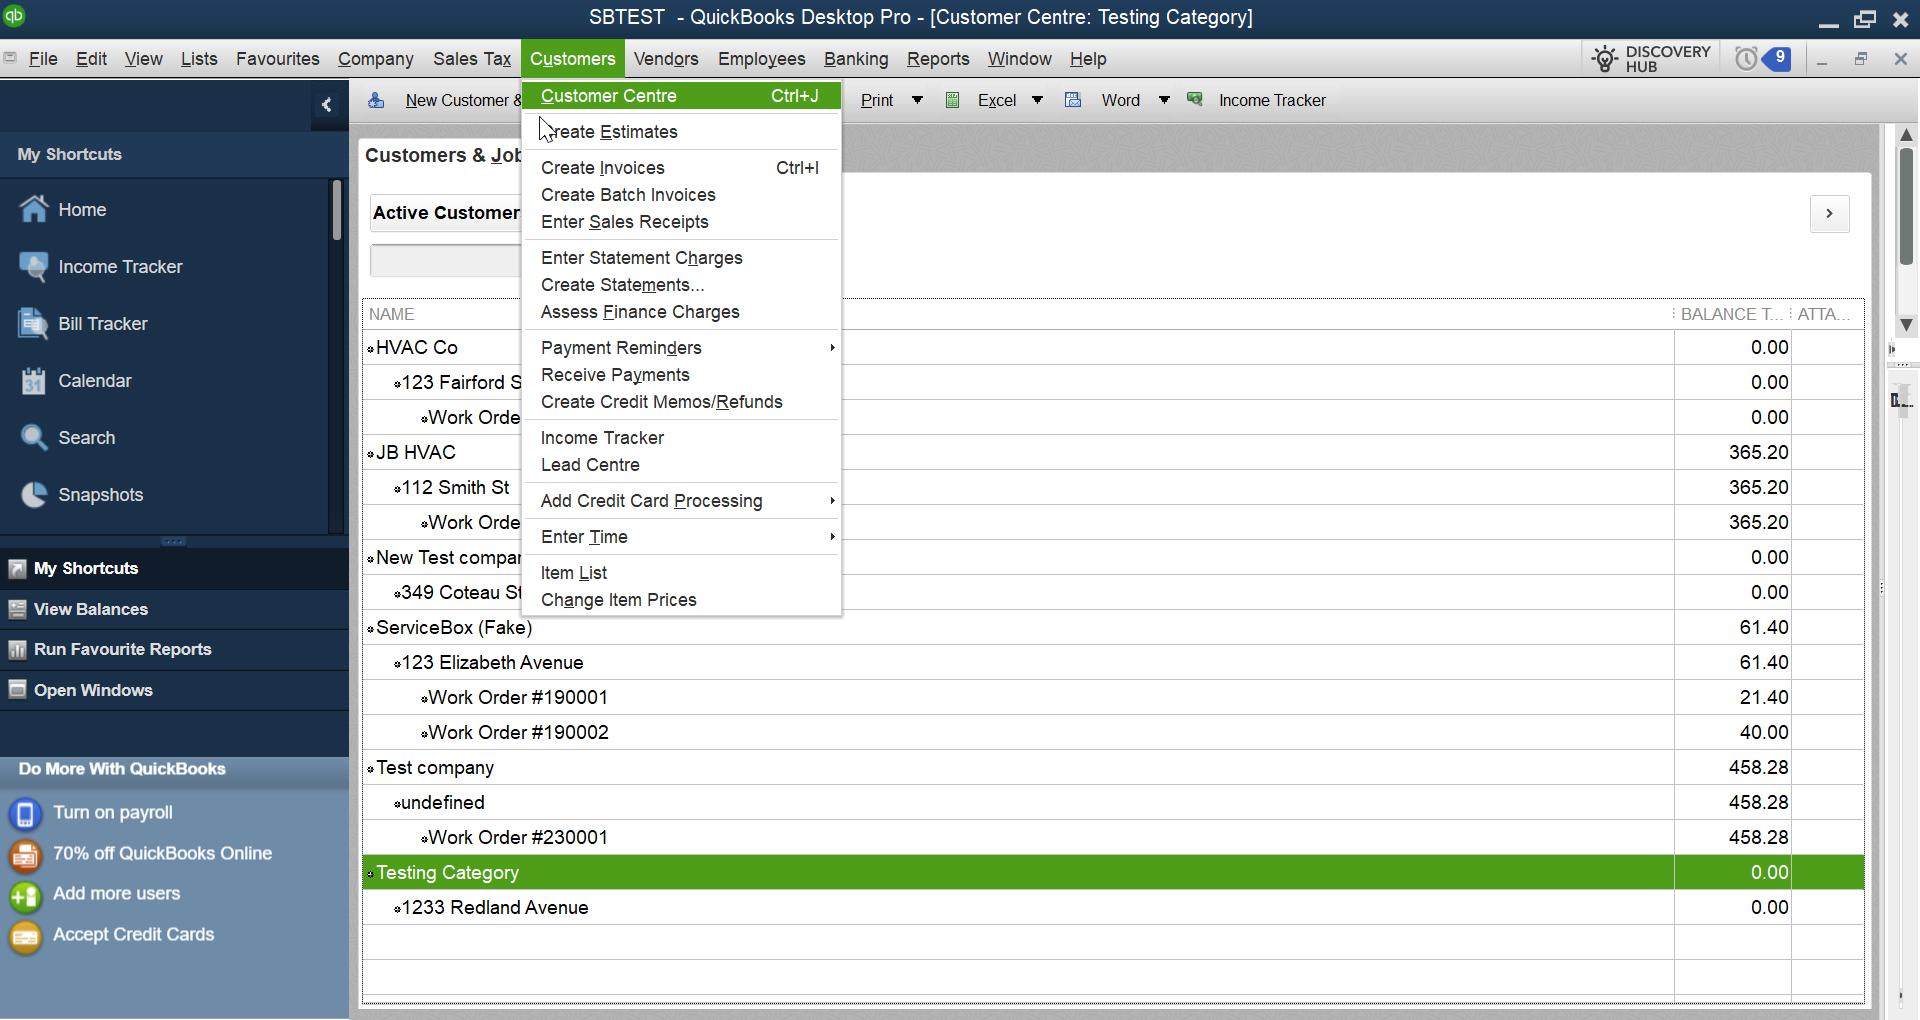The image size is (1920, 1020).
Task: Expand Enter Time submenu
Action: (681, 537)
